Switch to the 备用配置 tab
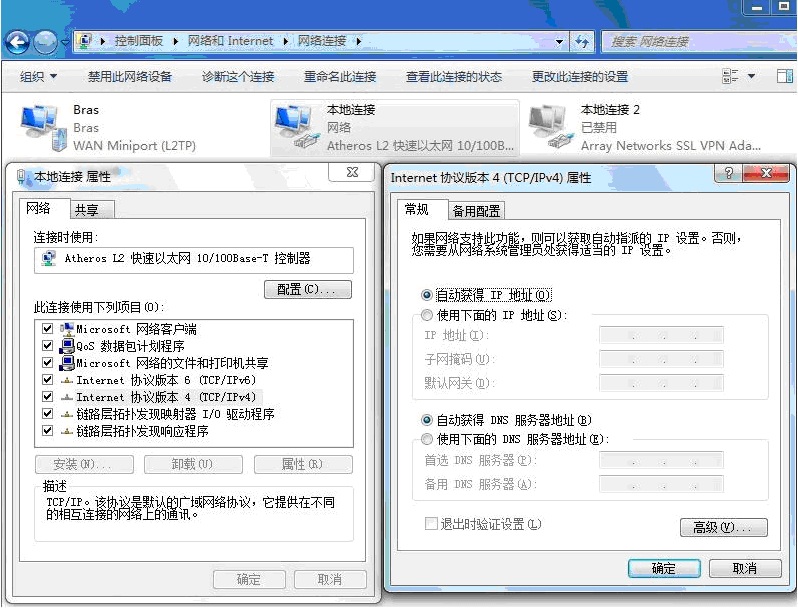Screen dimensions: 798x613 click(476, 211)
